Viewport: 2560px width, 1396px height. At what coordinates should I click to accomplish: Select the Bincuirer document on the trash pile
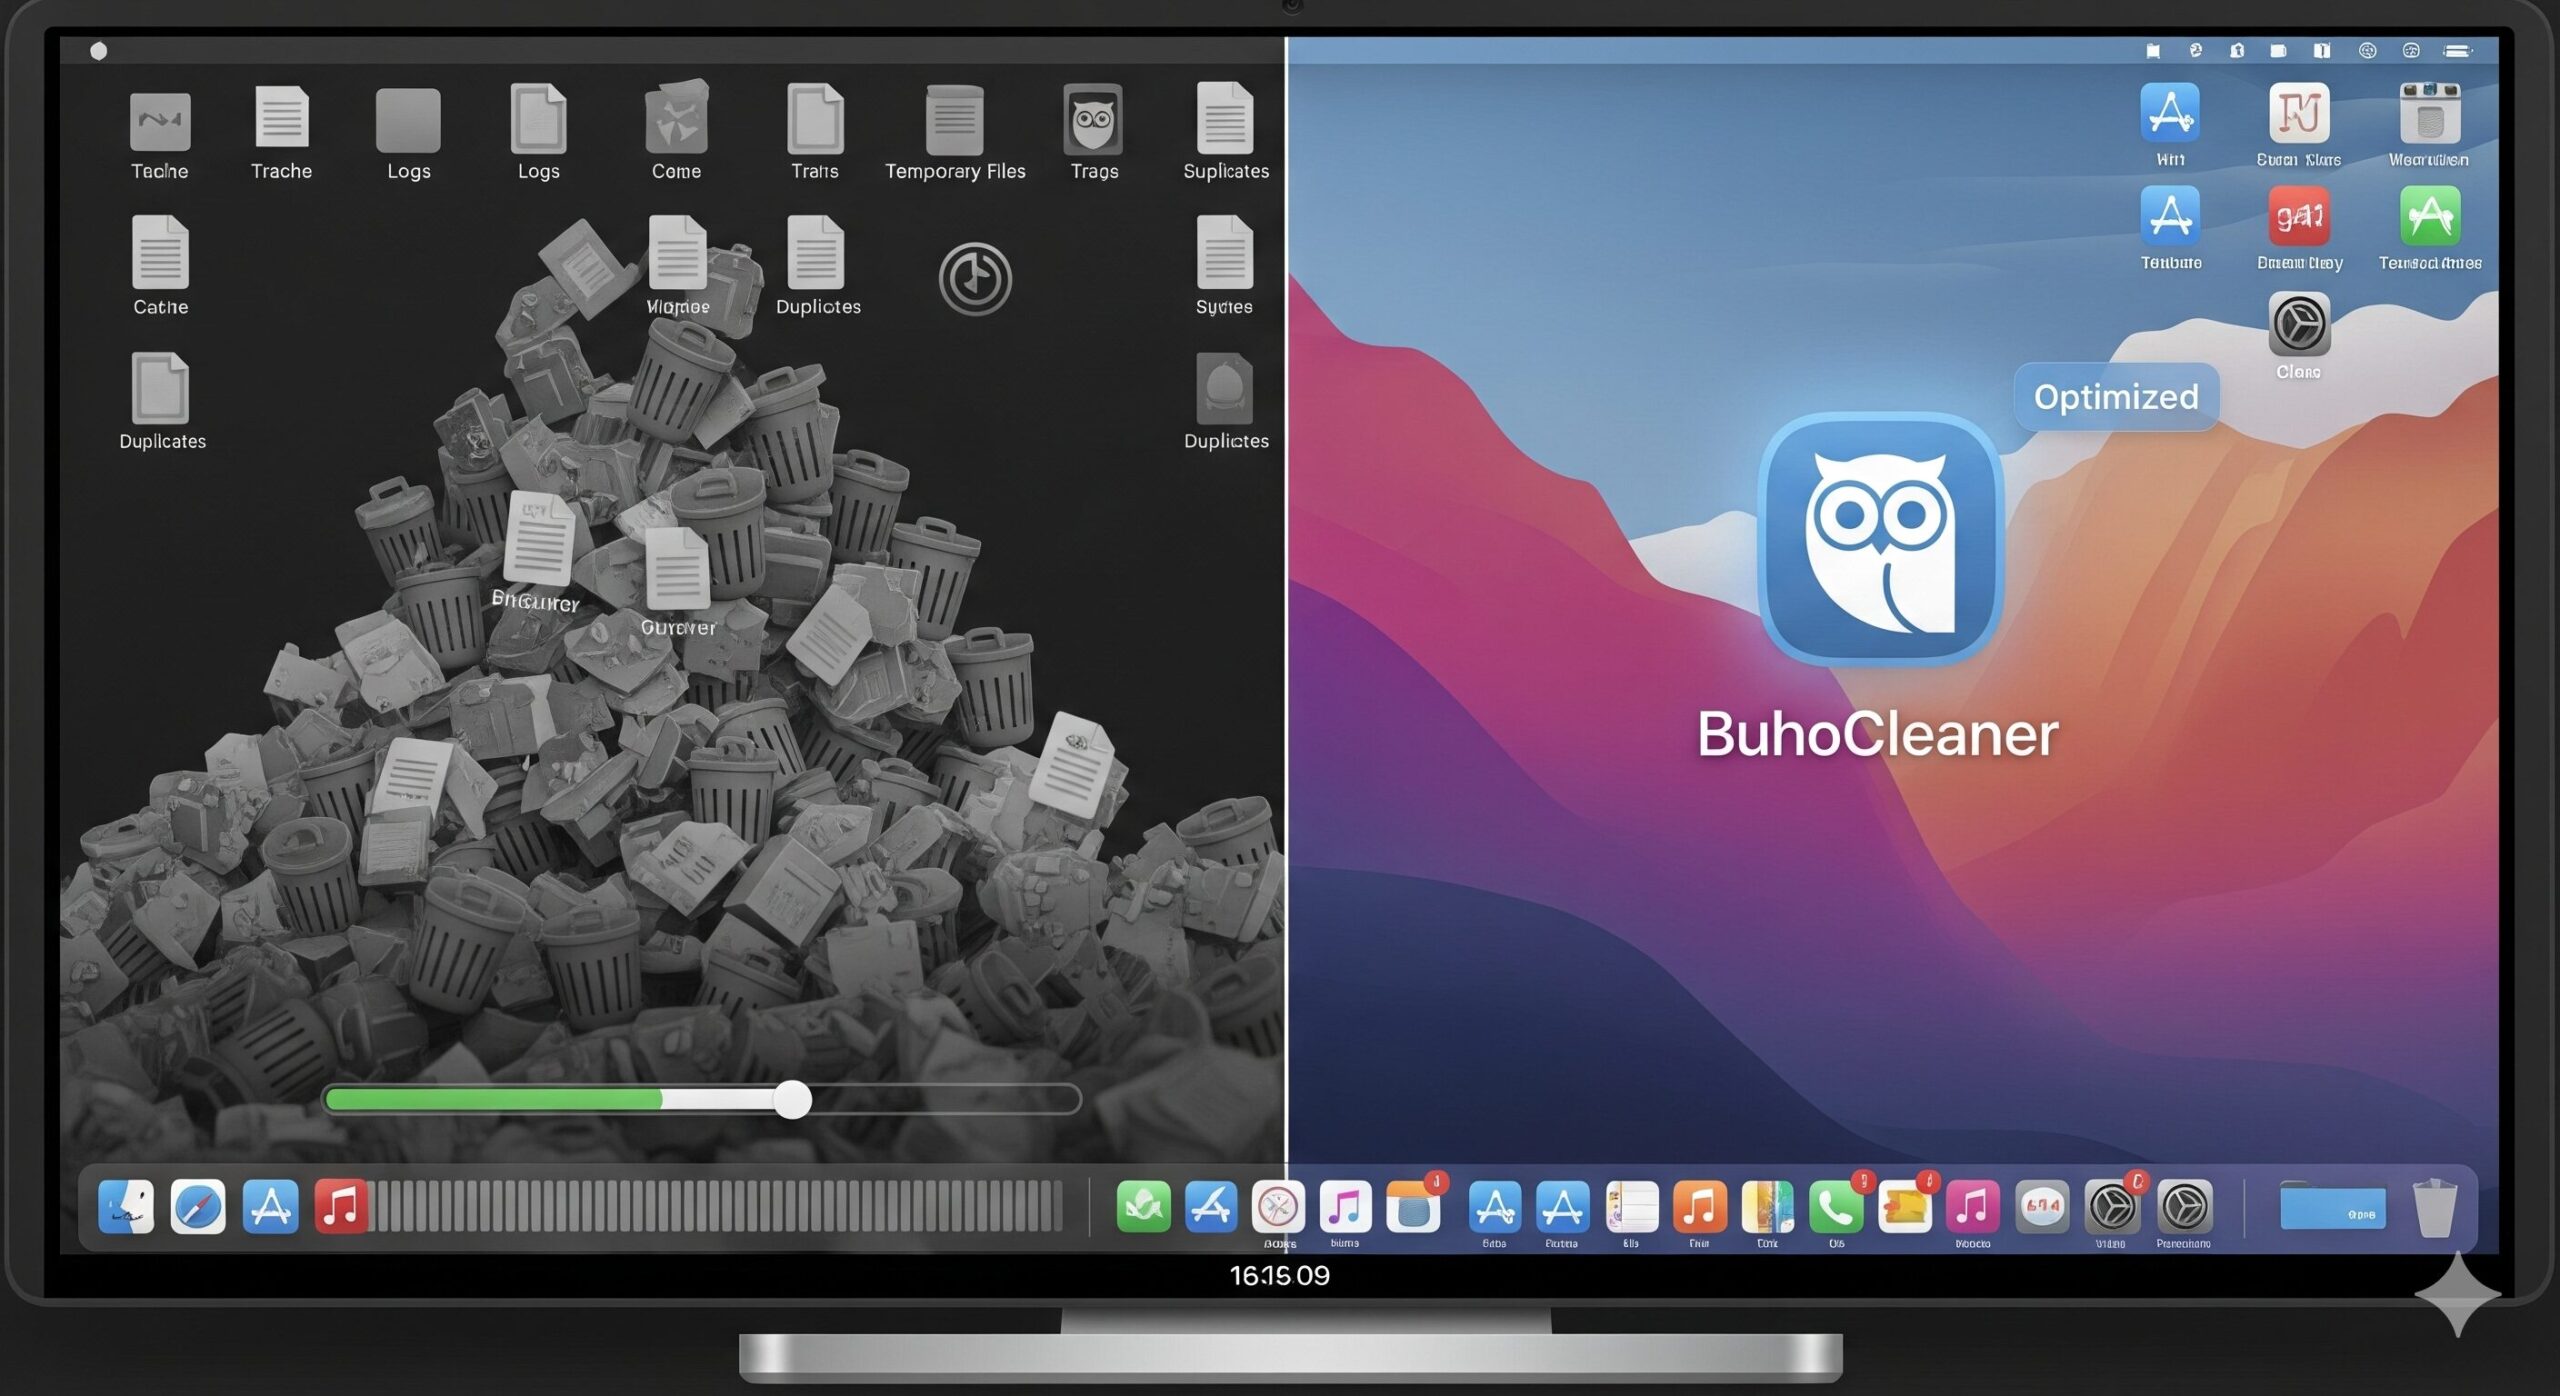click(x=538, y=538)
